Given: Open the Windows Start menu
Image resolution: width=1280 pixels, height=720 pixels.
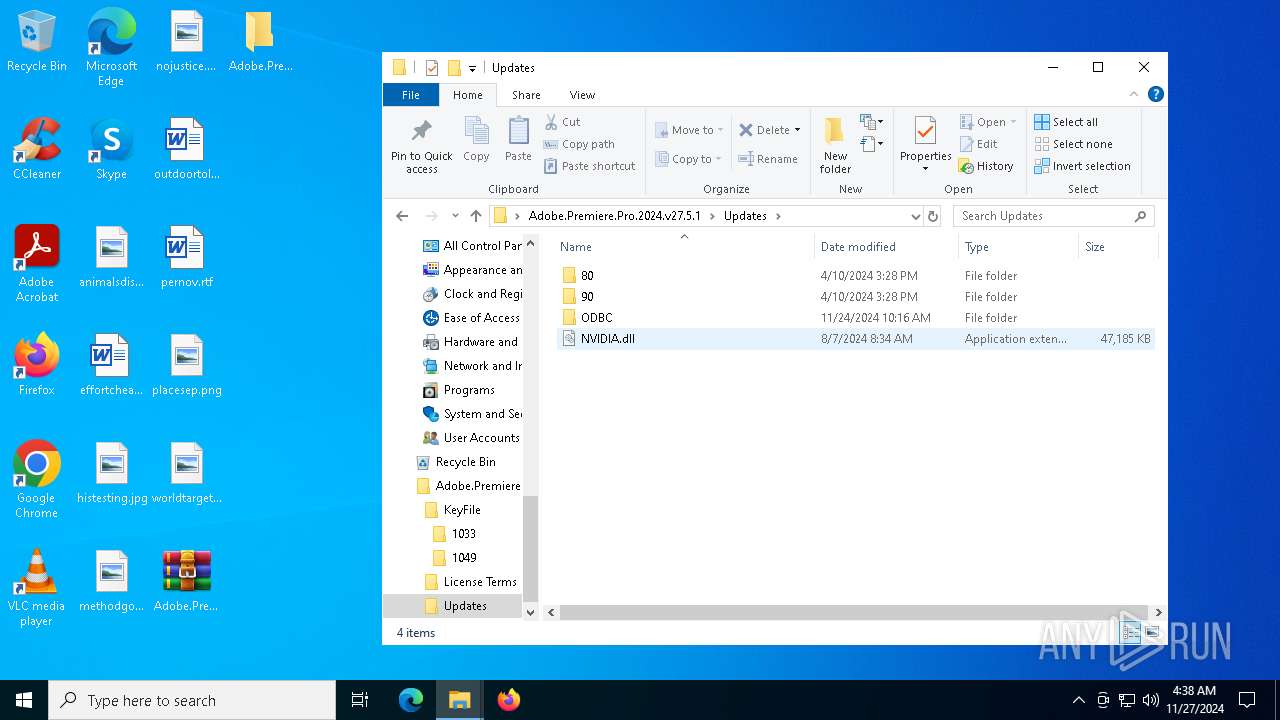Looking at the screenshot, I should [x=24, y=700].
